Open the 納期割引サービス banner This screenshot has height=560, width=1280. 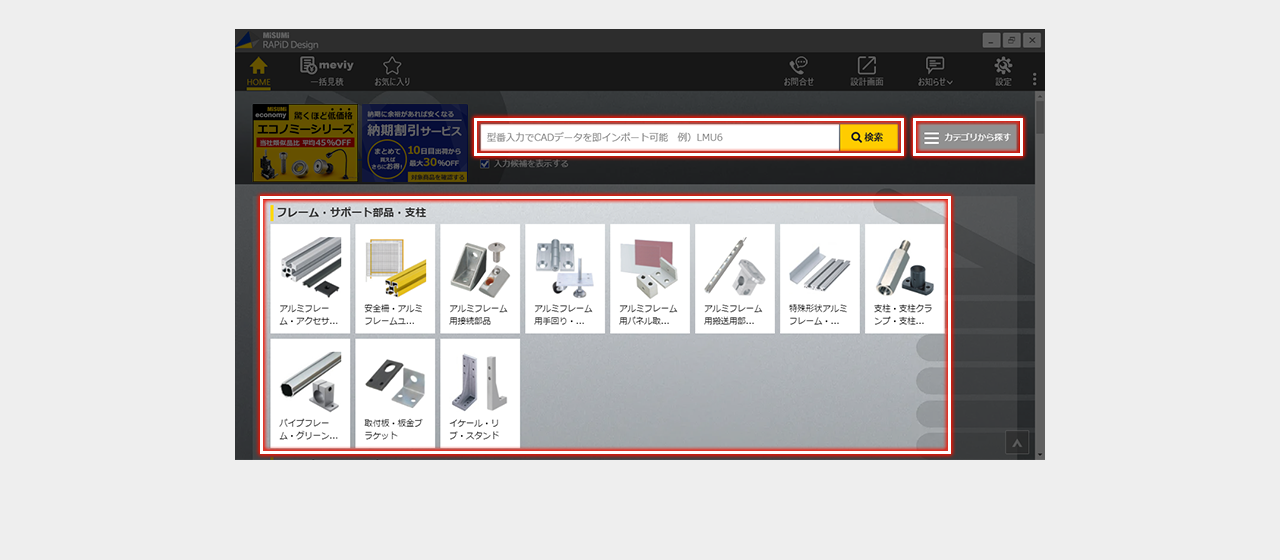click(x=415, y=143)
